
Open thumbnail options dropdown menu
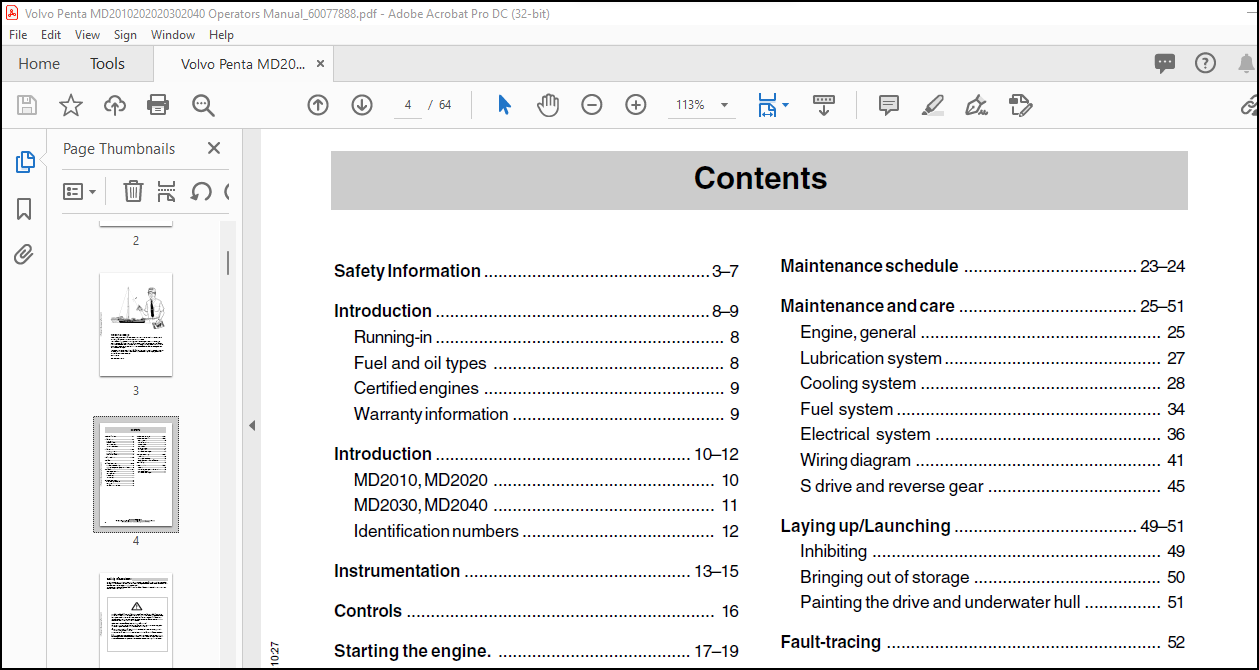(80, 191)
